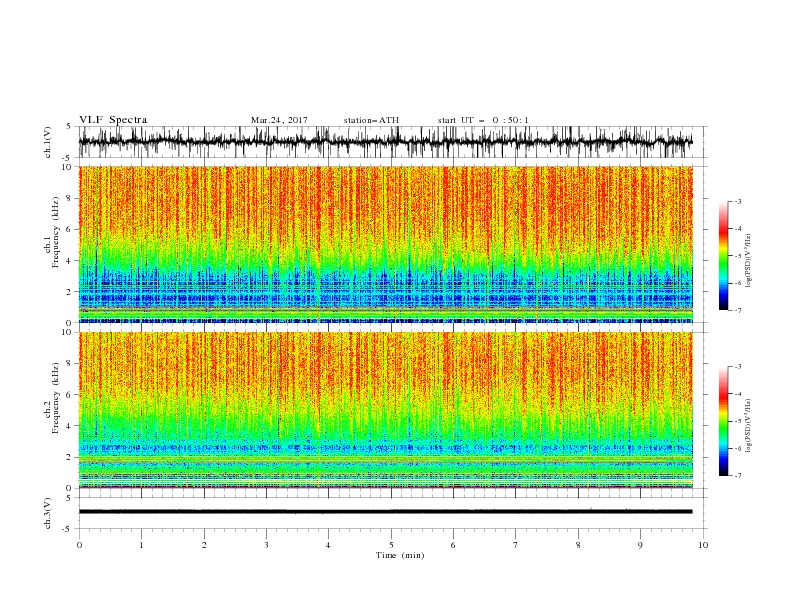Click the "ch.3(V)" axis label
Image resolution: width=792 pixels, height=612 pixels.
point(48,513)
